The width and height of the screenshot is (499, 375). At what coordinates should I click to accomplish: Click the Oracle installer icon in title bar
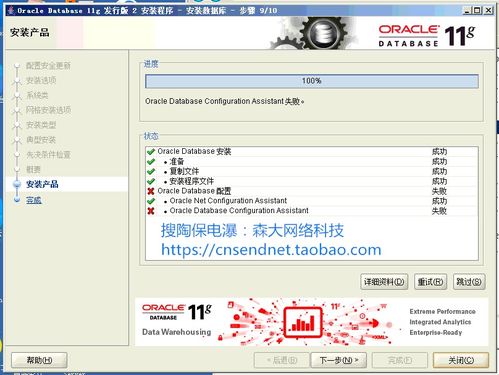pyautogui.click(x=11, y=10)
